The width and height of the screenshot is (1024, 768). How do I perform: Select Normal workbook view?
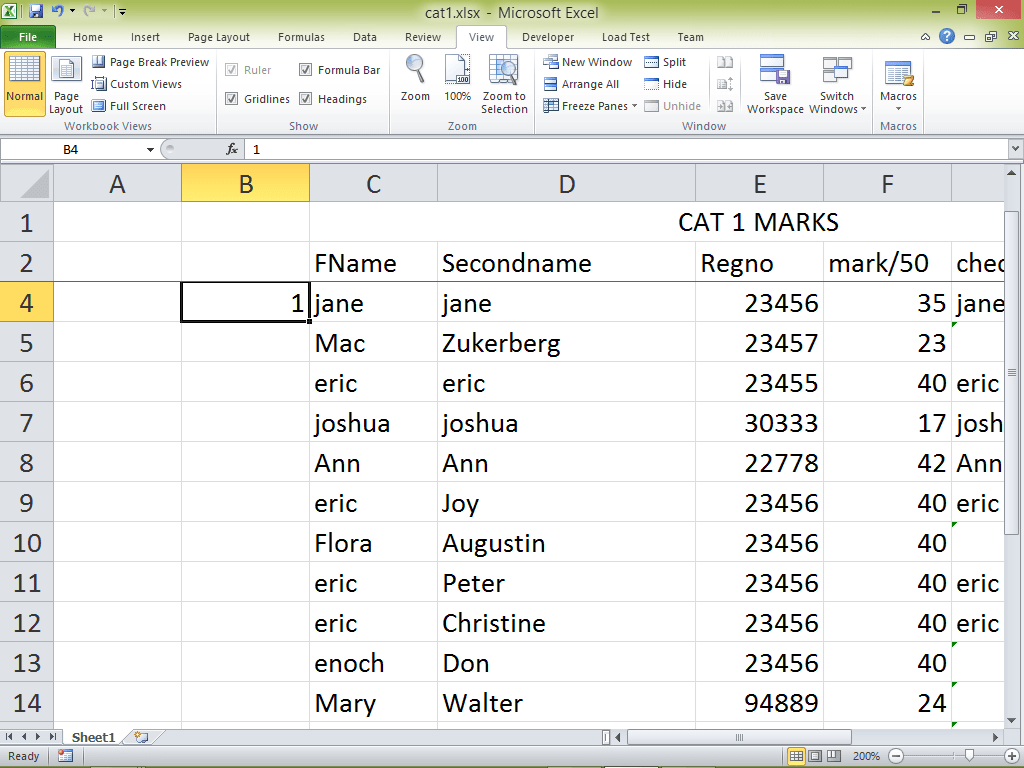pyautogui.click(x=23, y=82)
